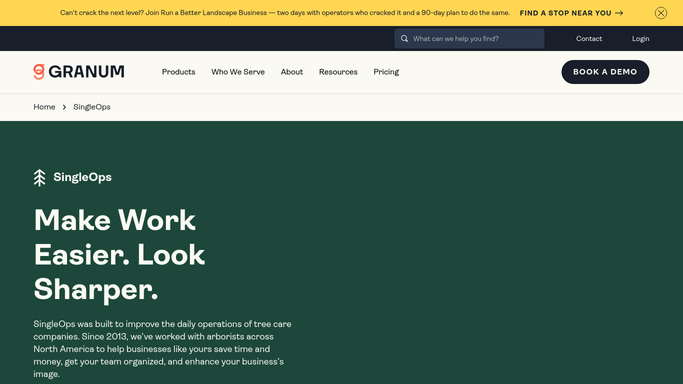Close the yellow announcement banner
683x384 pixels.
pyautogui.click(x=660, y=13)
